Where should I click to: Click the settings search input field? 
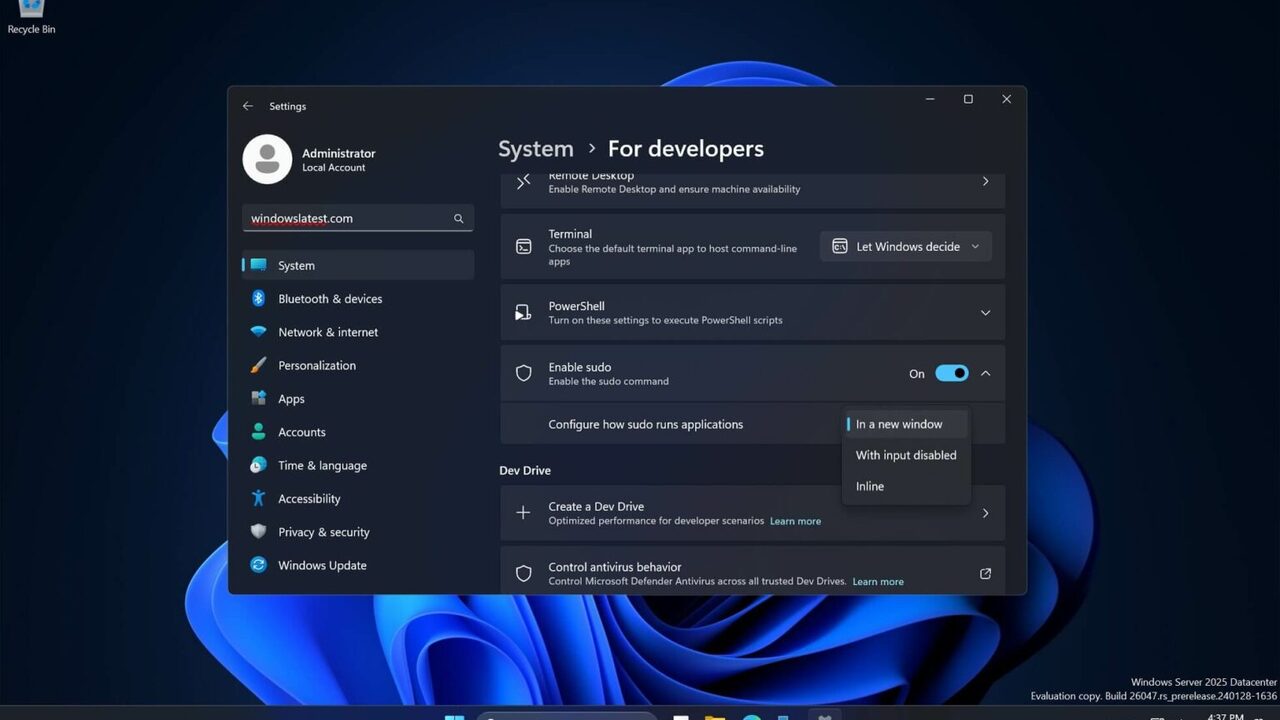[345, 219]
